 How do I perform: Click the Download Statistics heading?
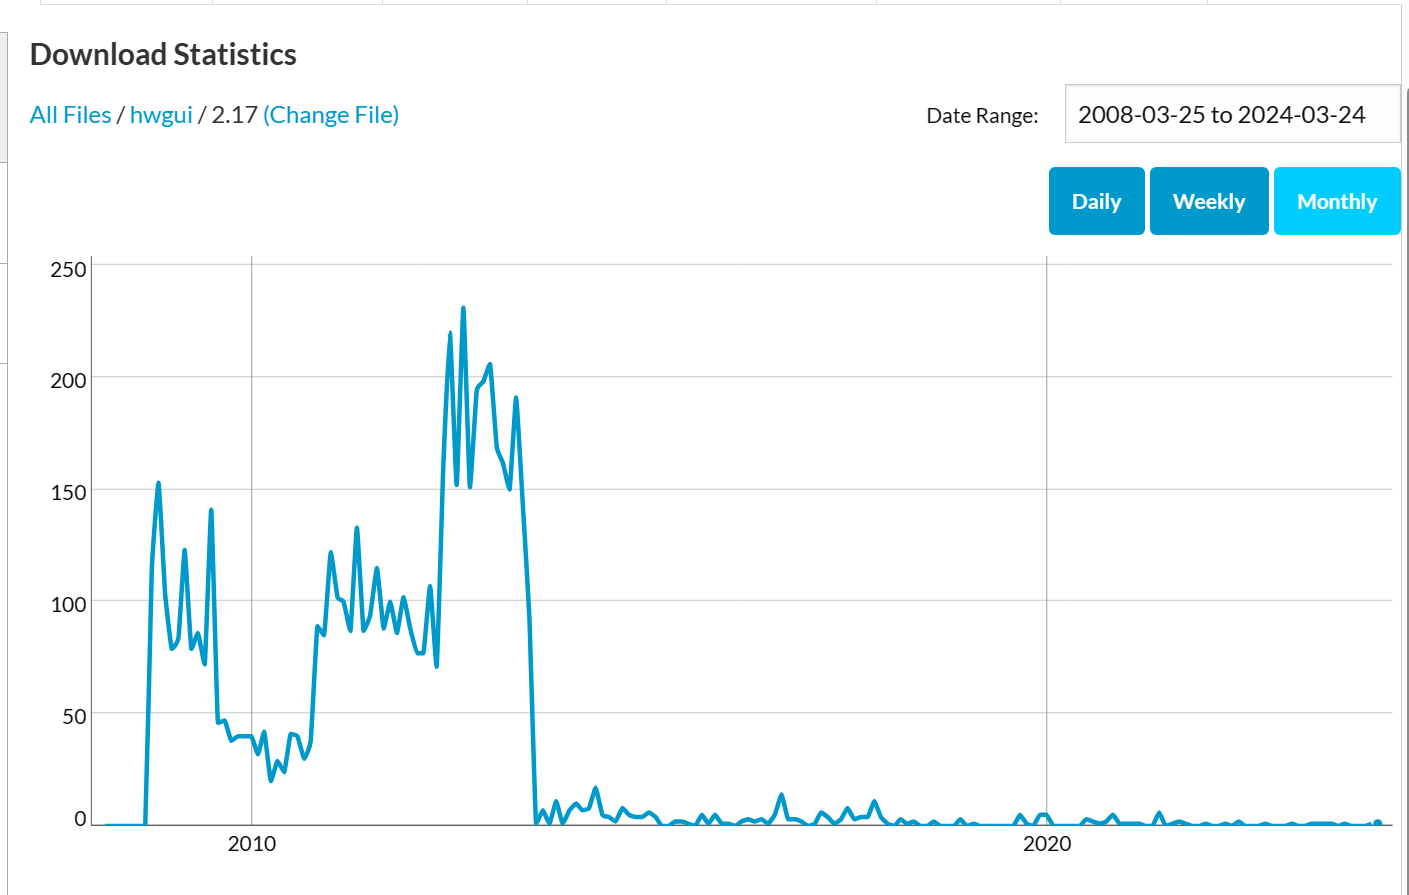163,54
